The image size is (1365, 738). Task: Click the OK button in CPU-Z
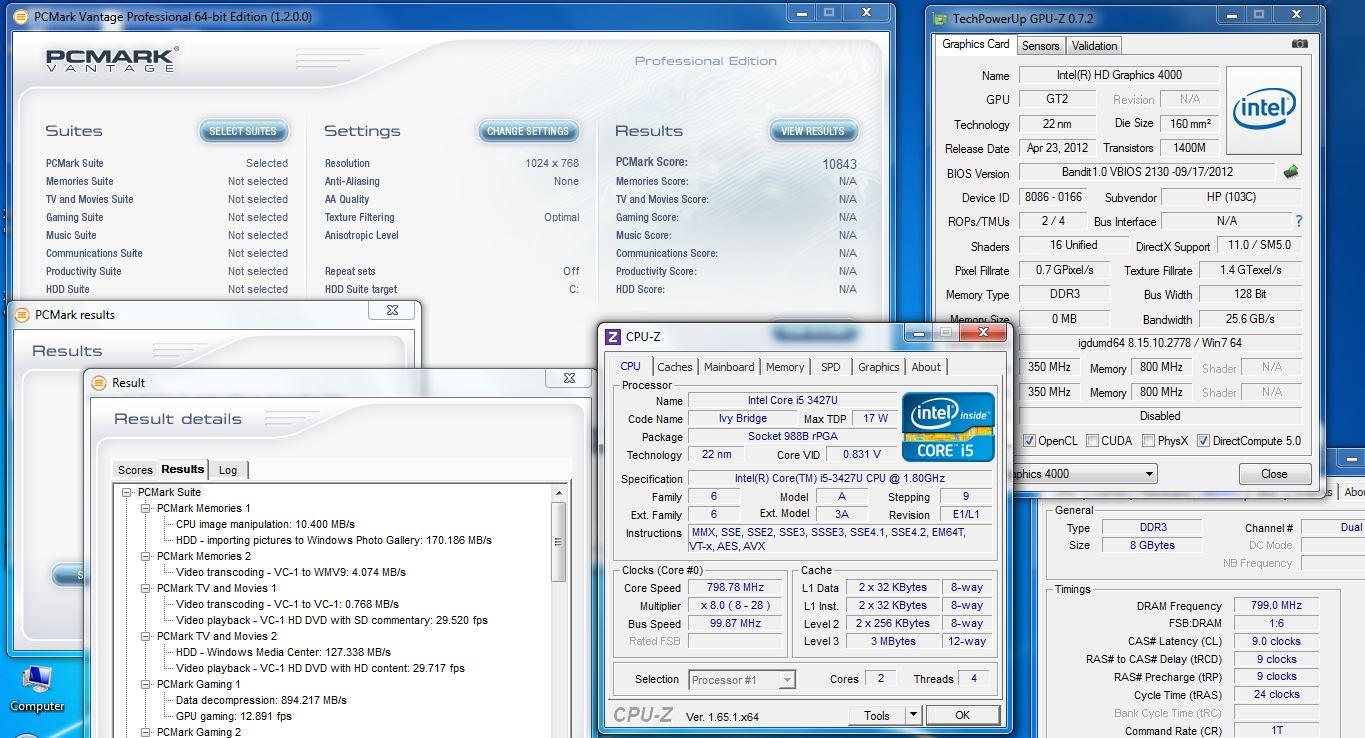coord(962,715)
